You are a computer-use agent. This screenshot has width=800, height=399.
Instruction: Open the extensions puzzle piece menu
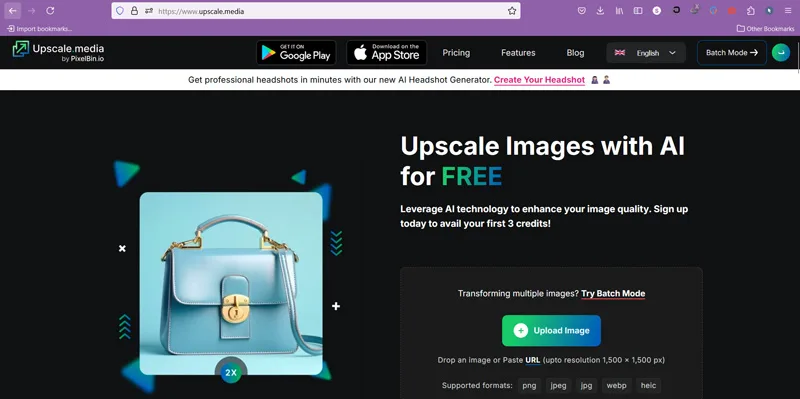(751, 11)
